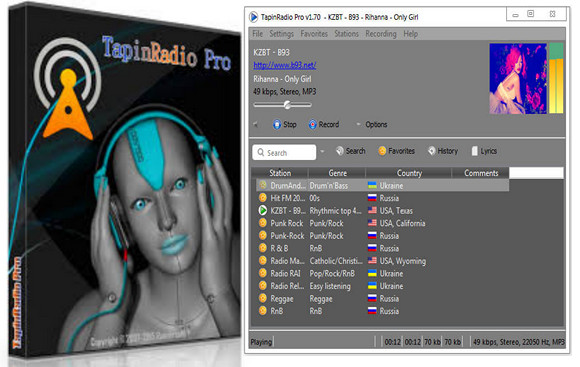The width and height of the screenshot is (580, 367).
Task: Sort by the Comments column header
Action: coord(480,173)
